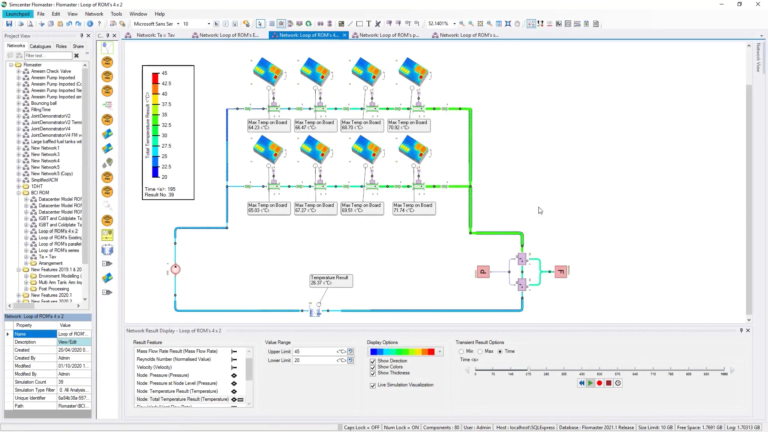Switch to the Roles tab
This screenshot has height=432, width=768.
61,46
